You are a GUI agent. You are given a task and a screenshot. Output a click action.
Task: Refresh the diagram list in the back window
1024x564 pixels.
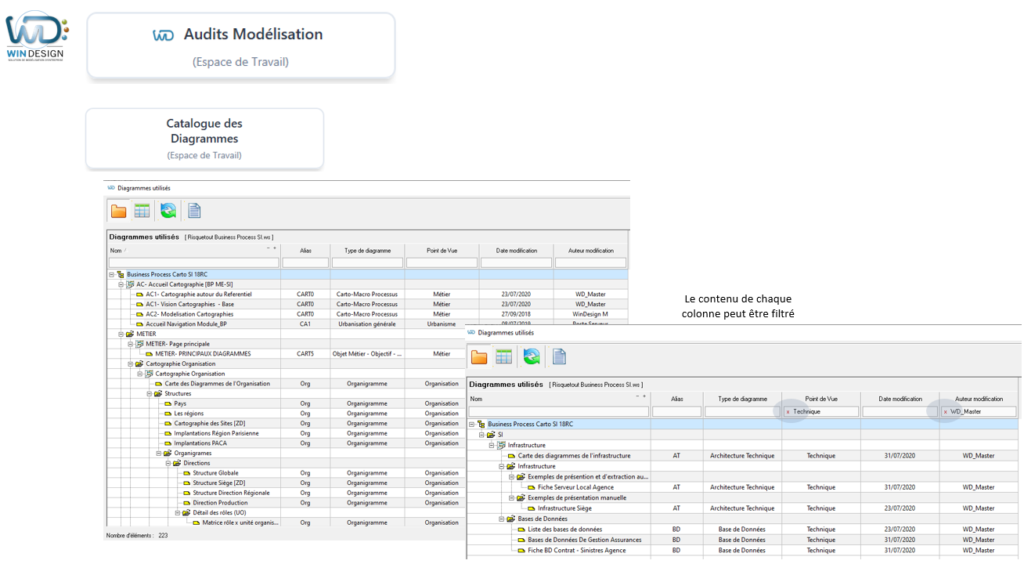(x=168, y=211)
